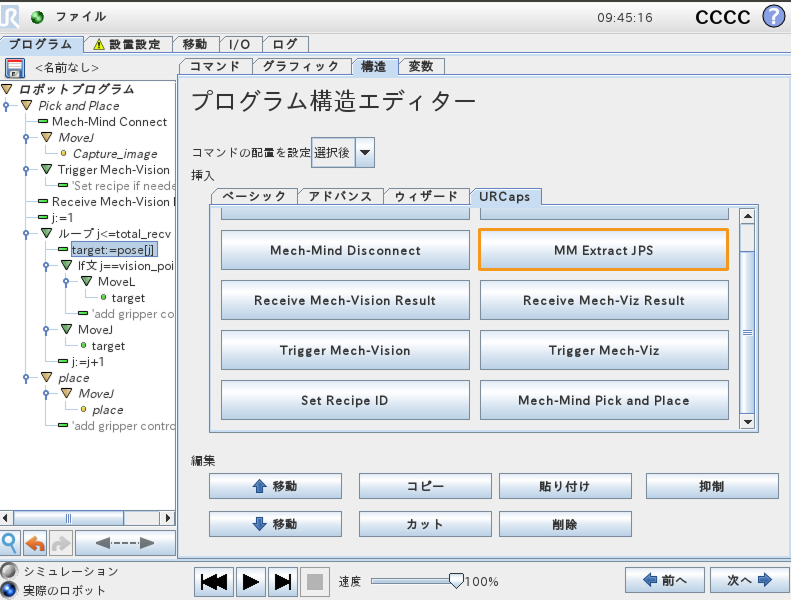Click the double-arrow dashed navigation button
Screen dimensions: 791x600
(125, 543)
